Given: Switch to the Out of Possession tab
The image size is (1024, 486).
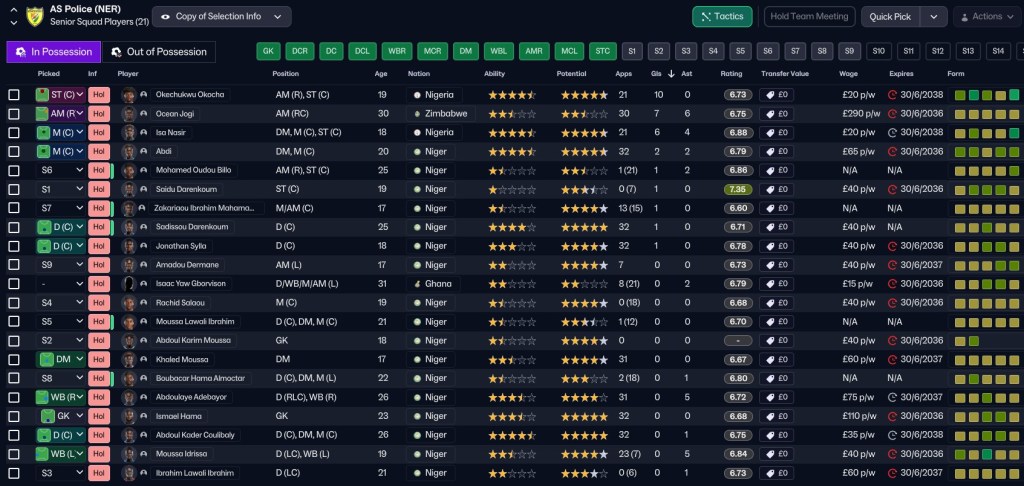Looking at the screenshot, I should pyautogui.click(x=159, y=52).
